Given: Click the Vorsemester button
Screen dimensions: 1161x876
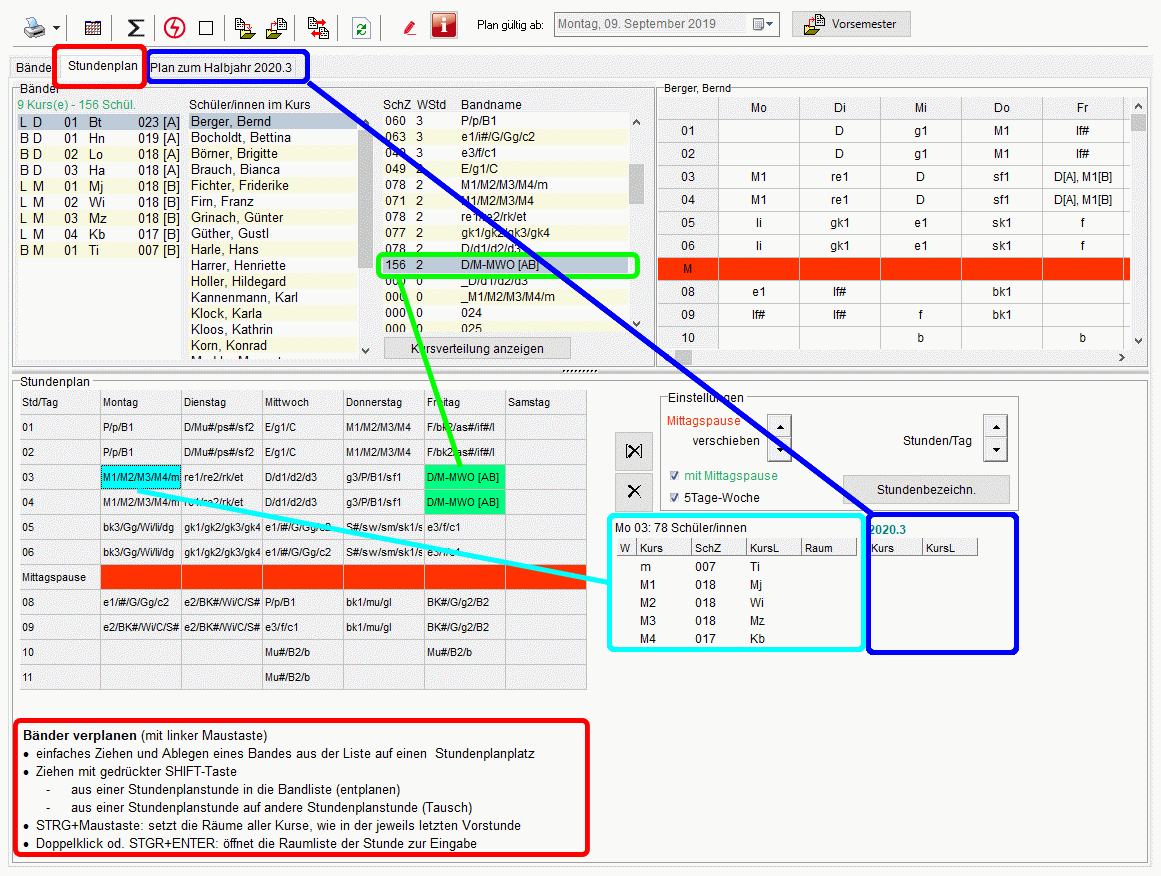Looking at the screenshot, I should click(851, 24).
